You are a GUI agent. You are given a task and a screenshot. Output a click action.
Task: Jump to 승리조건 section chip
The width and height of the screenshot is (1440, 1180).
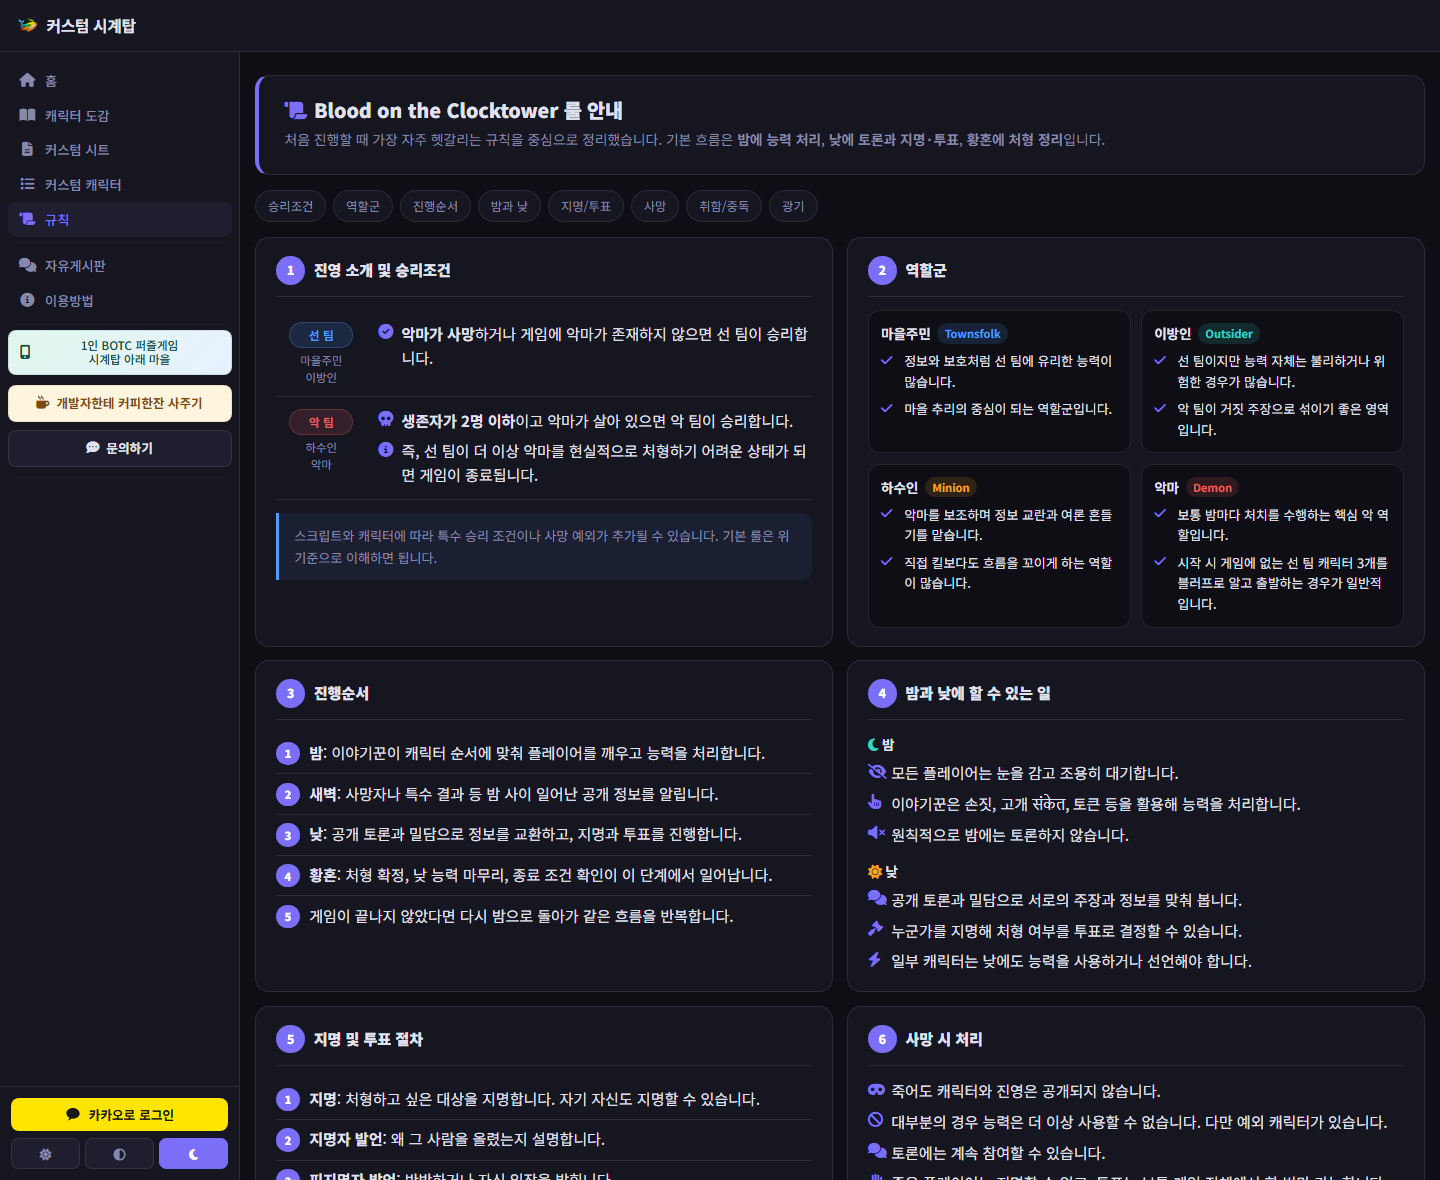click(290, 206)
